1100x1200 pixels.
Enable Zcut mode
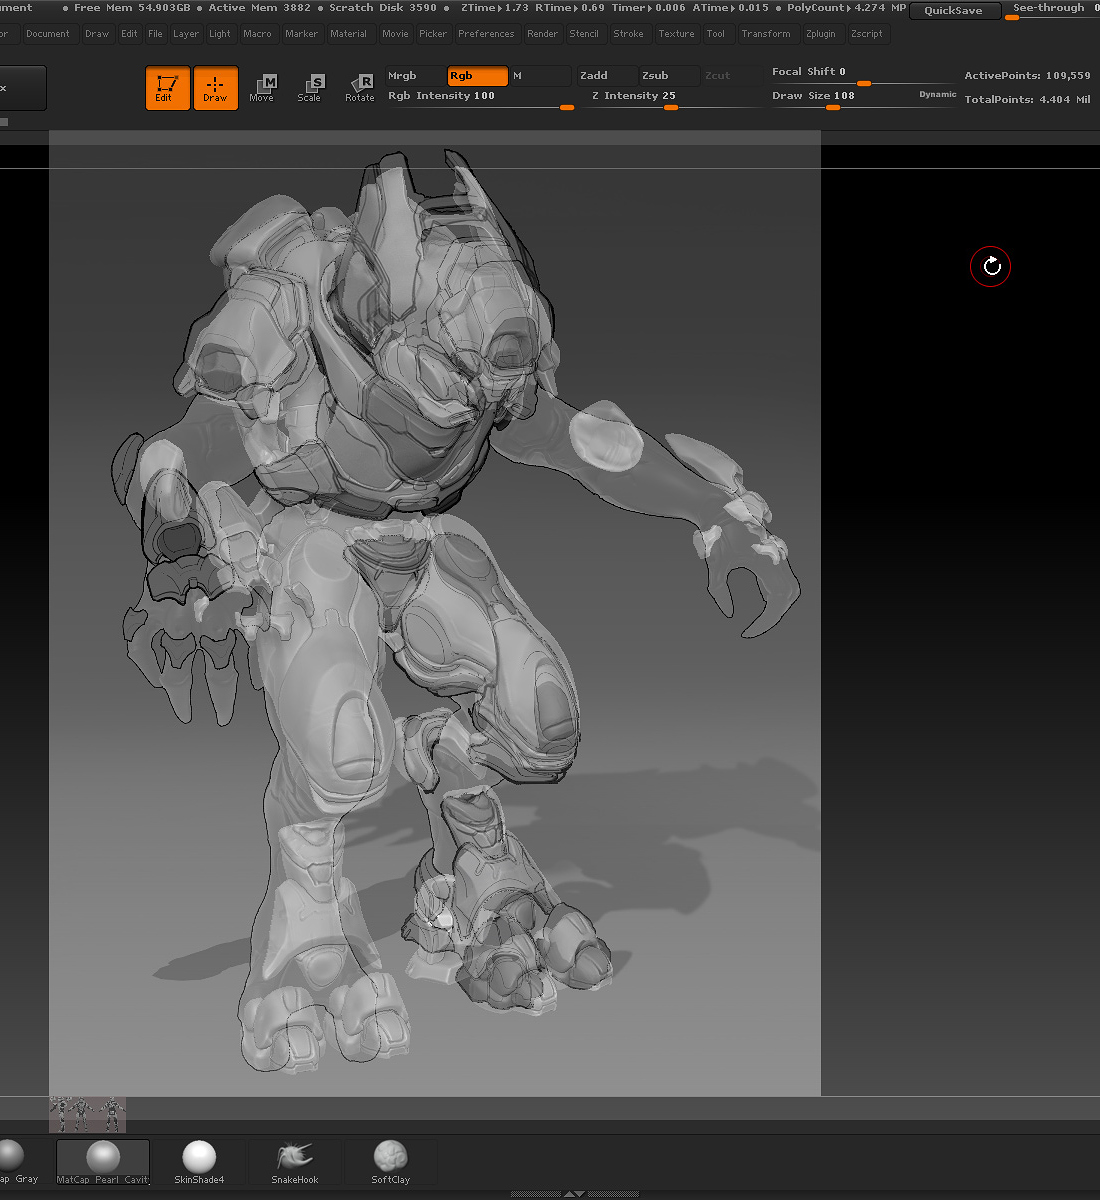coord(731,76)
